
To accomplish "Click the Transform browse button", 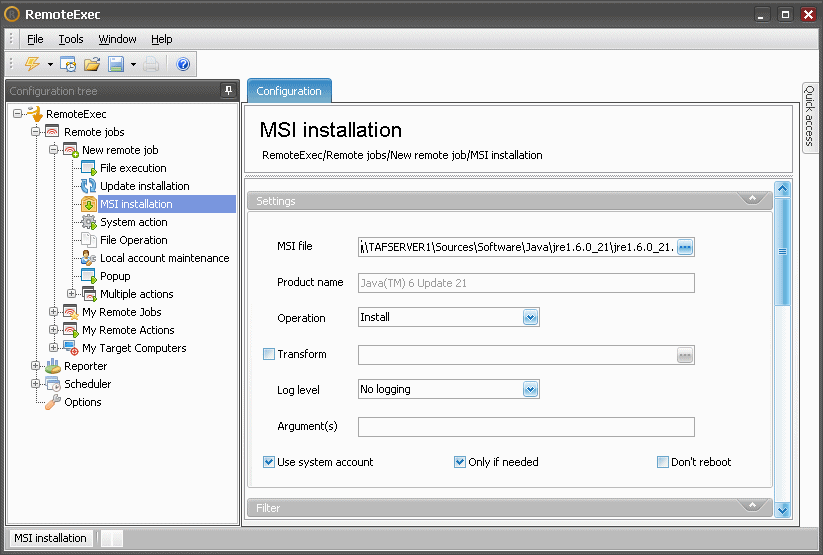I will 685,355.
